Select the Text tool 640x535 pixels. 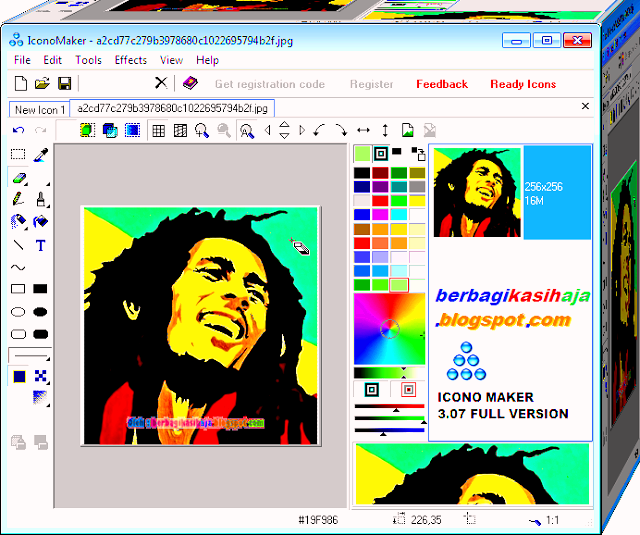(40, 246)
